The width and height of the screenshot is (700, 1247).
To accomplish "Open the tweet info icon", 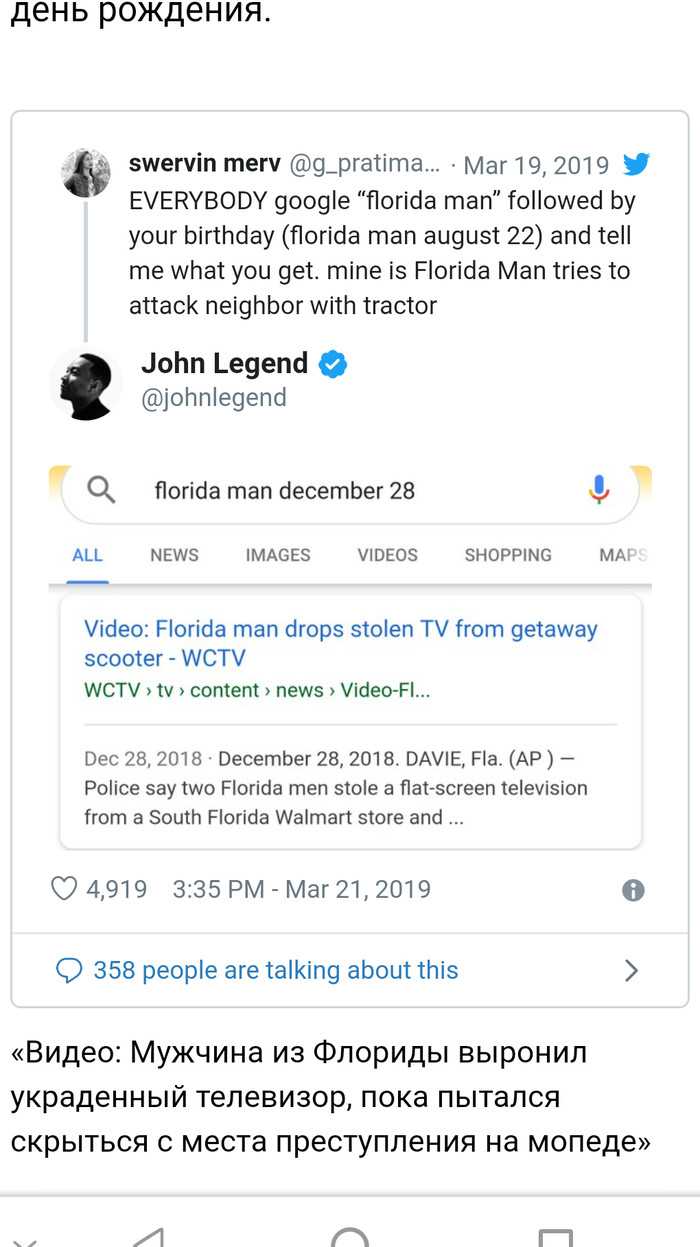I will point(633,890).
